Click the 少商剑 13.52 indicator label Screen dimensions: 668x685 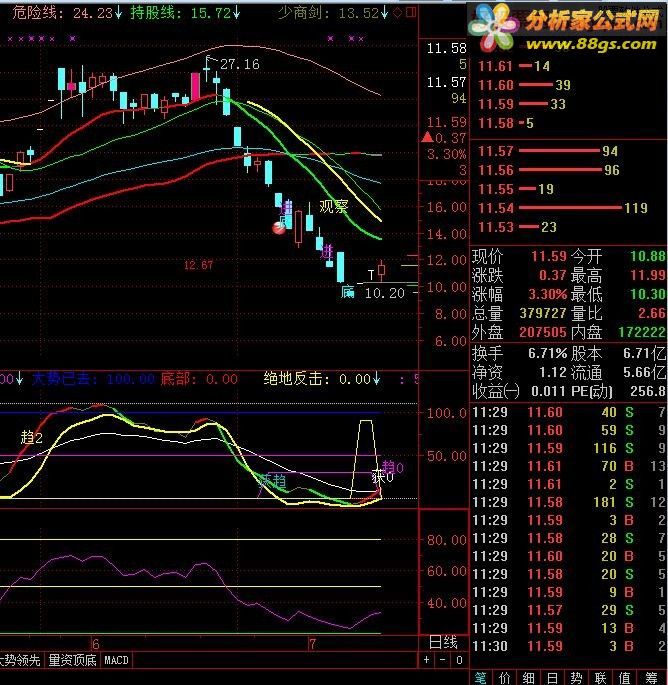click(x=333, y=13)
